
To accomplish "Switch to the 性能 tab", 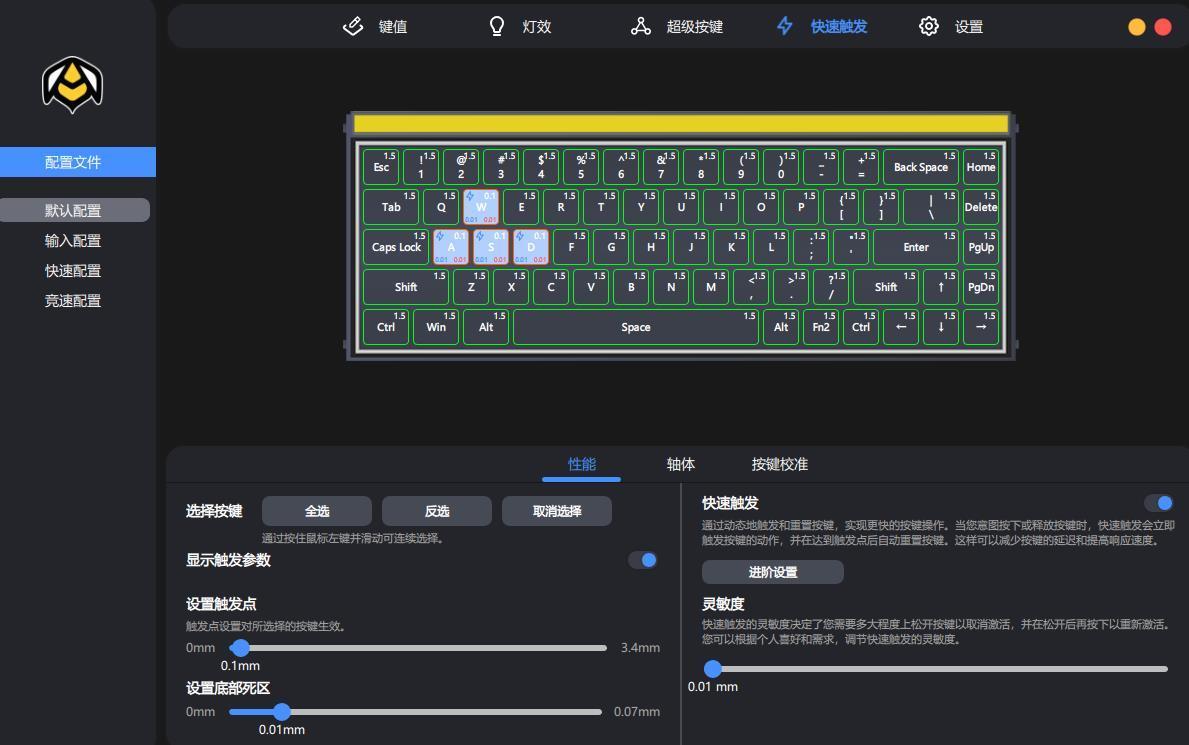I will pyautogui.click(x=580, y=464).
